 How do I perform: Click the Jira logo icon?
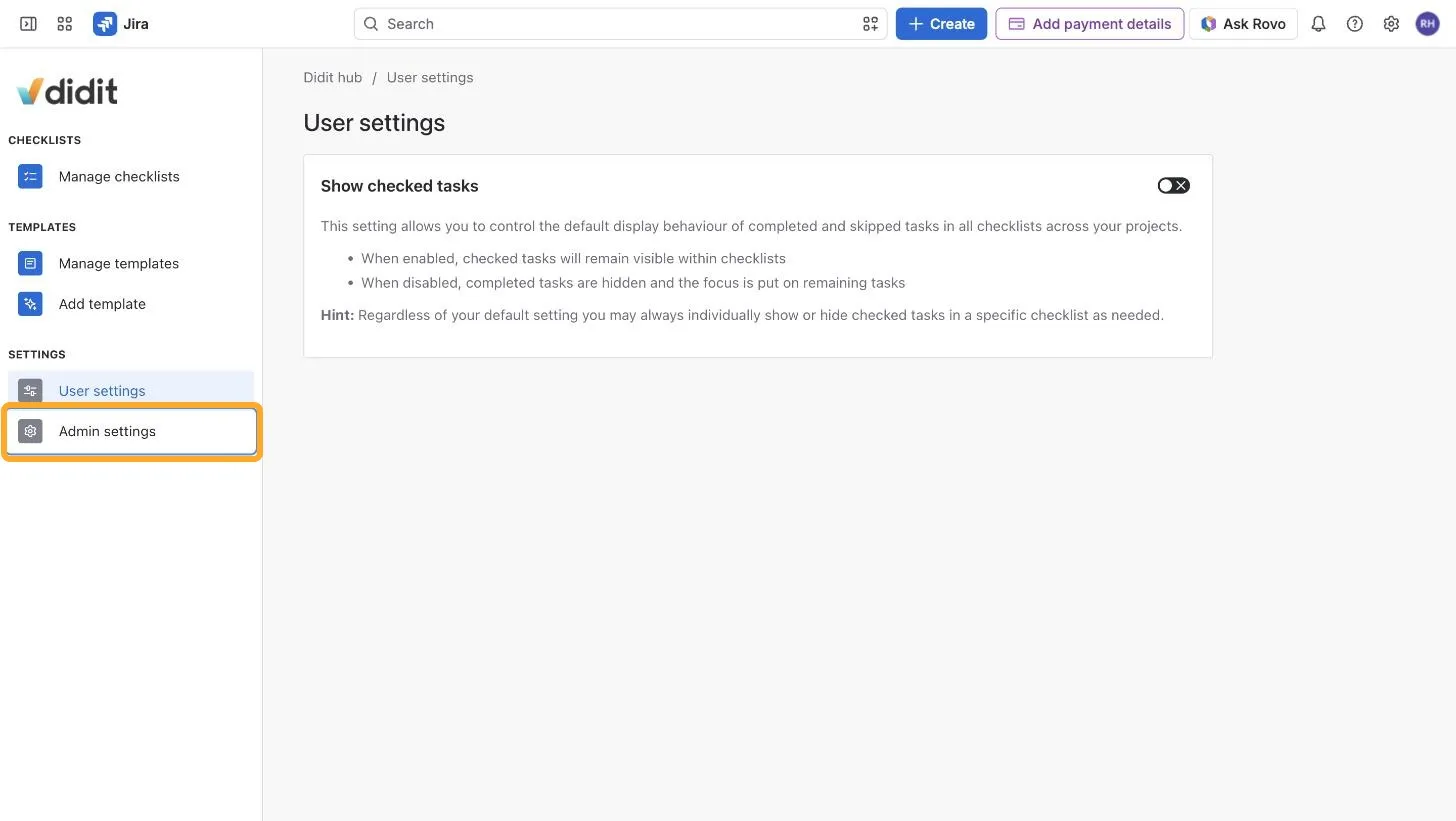[x=105, y=24]
